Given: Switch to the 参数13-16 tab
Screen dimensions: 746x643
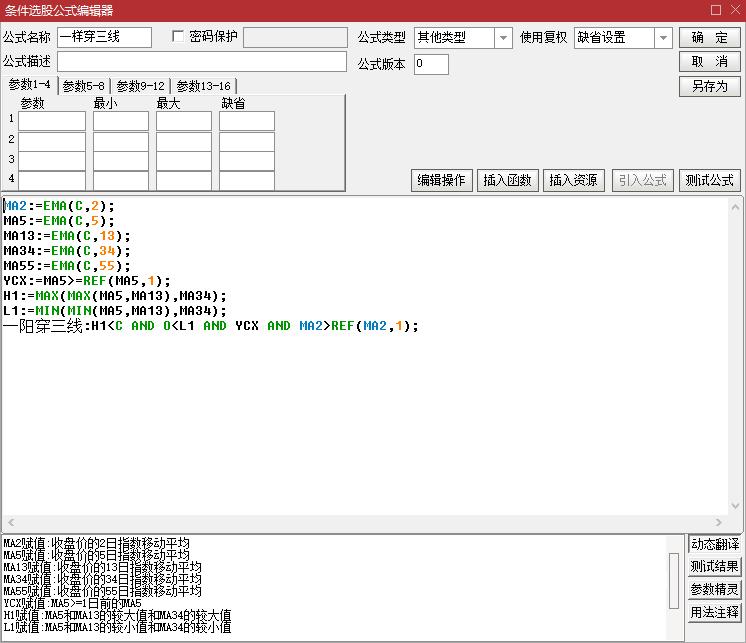Looking at the screenshot, I should [204, 86].
